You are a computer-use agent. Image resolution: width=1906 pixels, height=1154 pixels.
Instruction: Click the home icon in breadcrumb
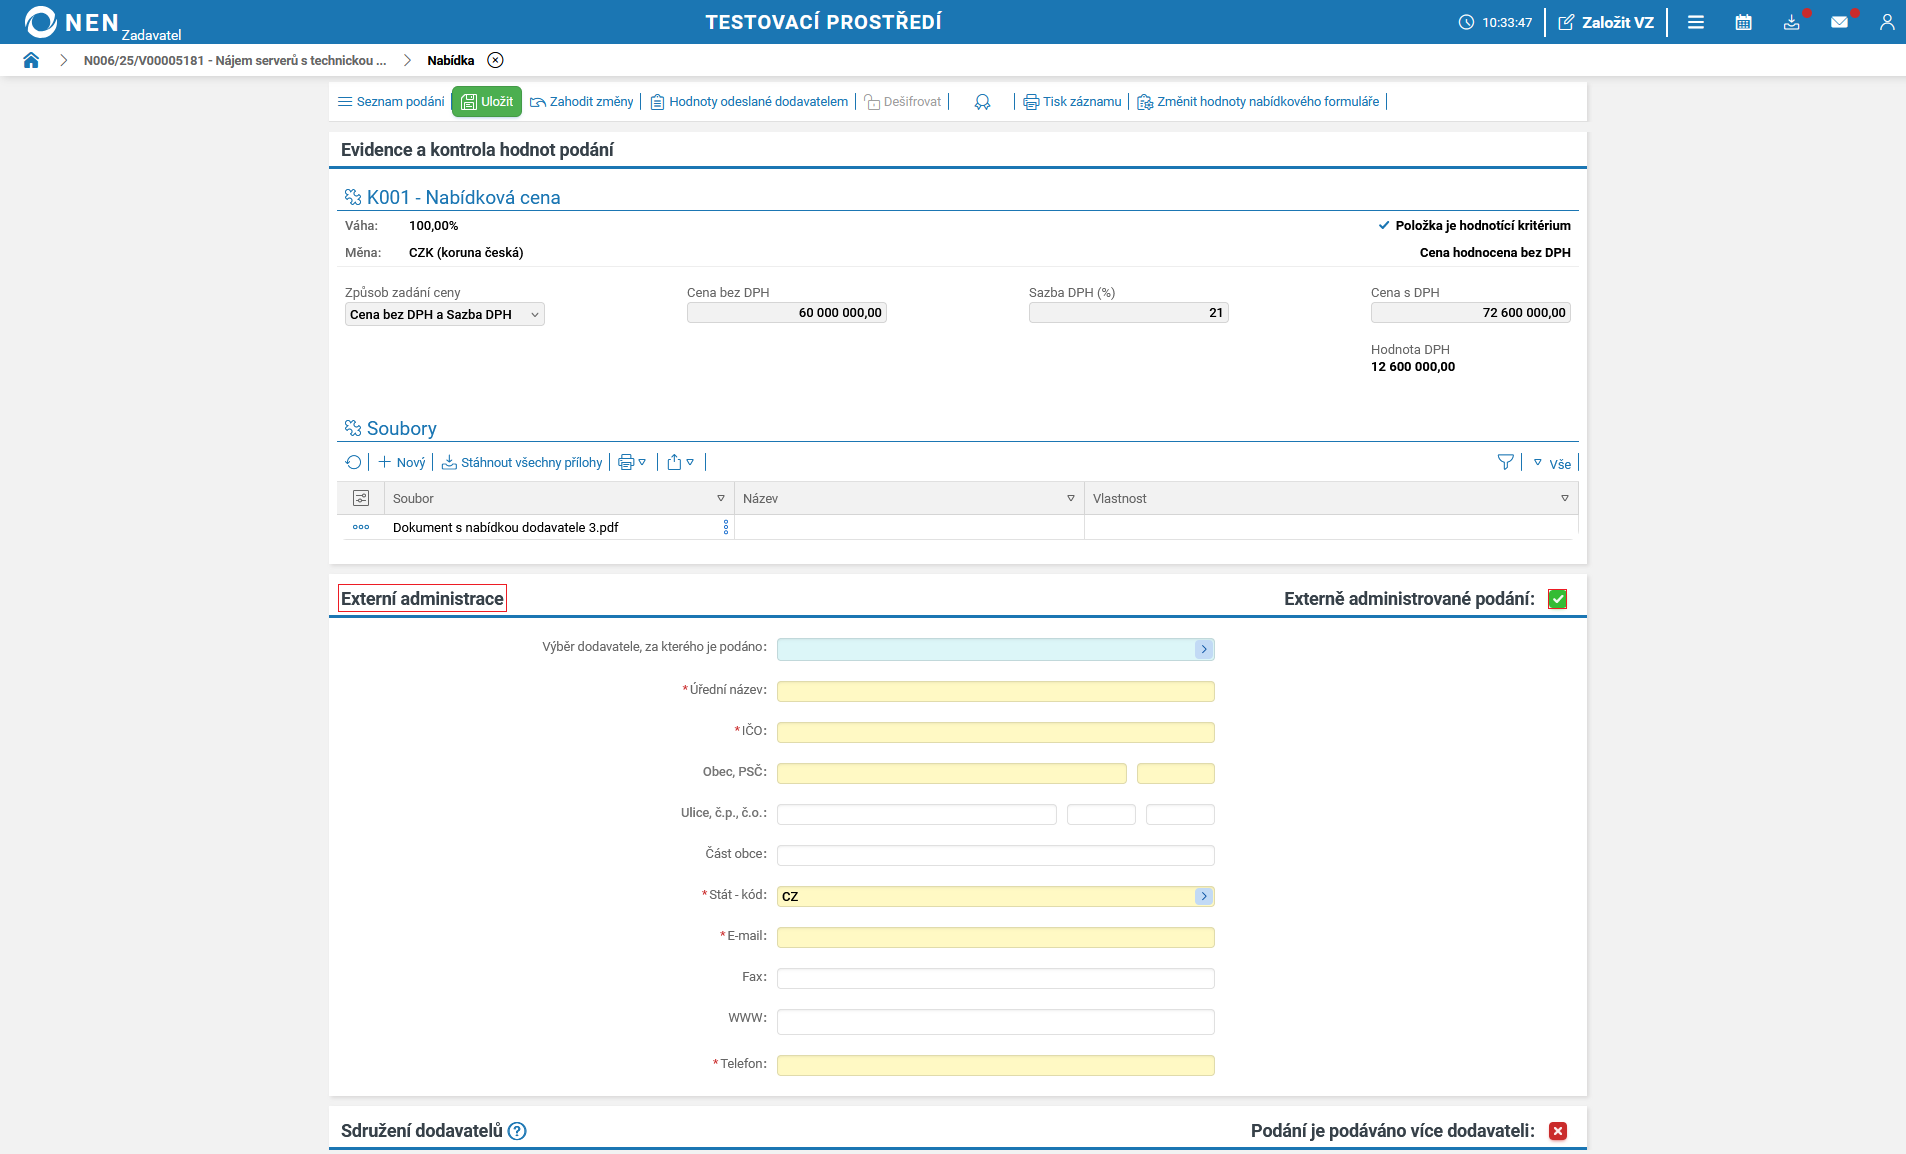pos(31,60)
